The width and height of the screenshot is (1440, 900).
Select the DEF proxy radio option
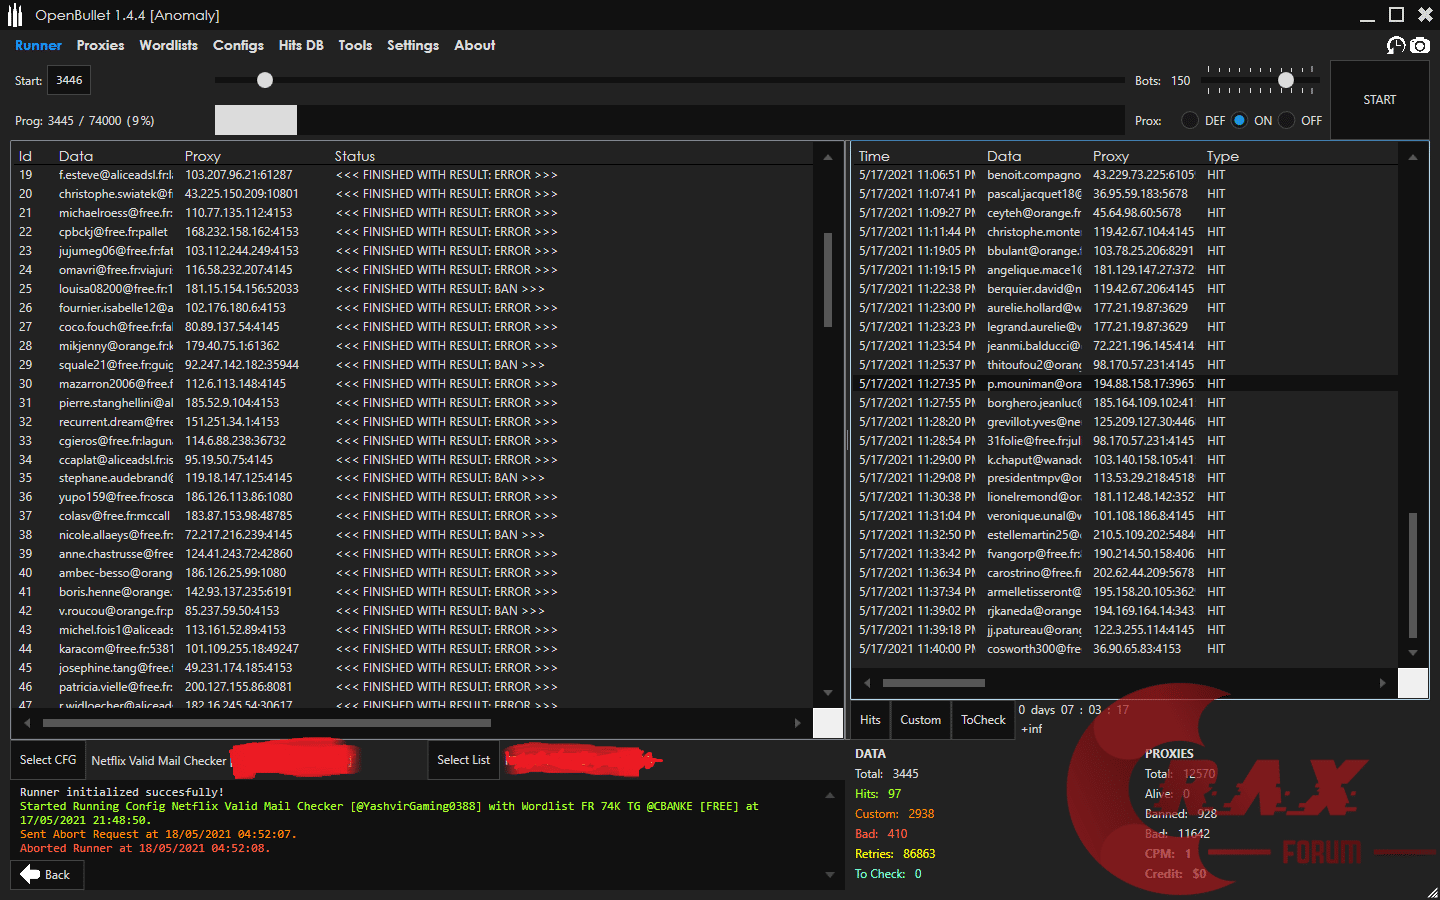click(x=1190, y=120)
